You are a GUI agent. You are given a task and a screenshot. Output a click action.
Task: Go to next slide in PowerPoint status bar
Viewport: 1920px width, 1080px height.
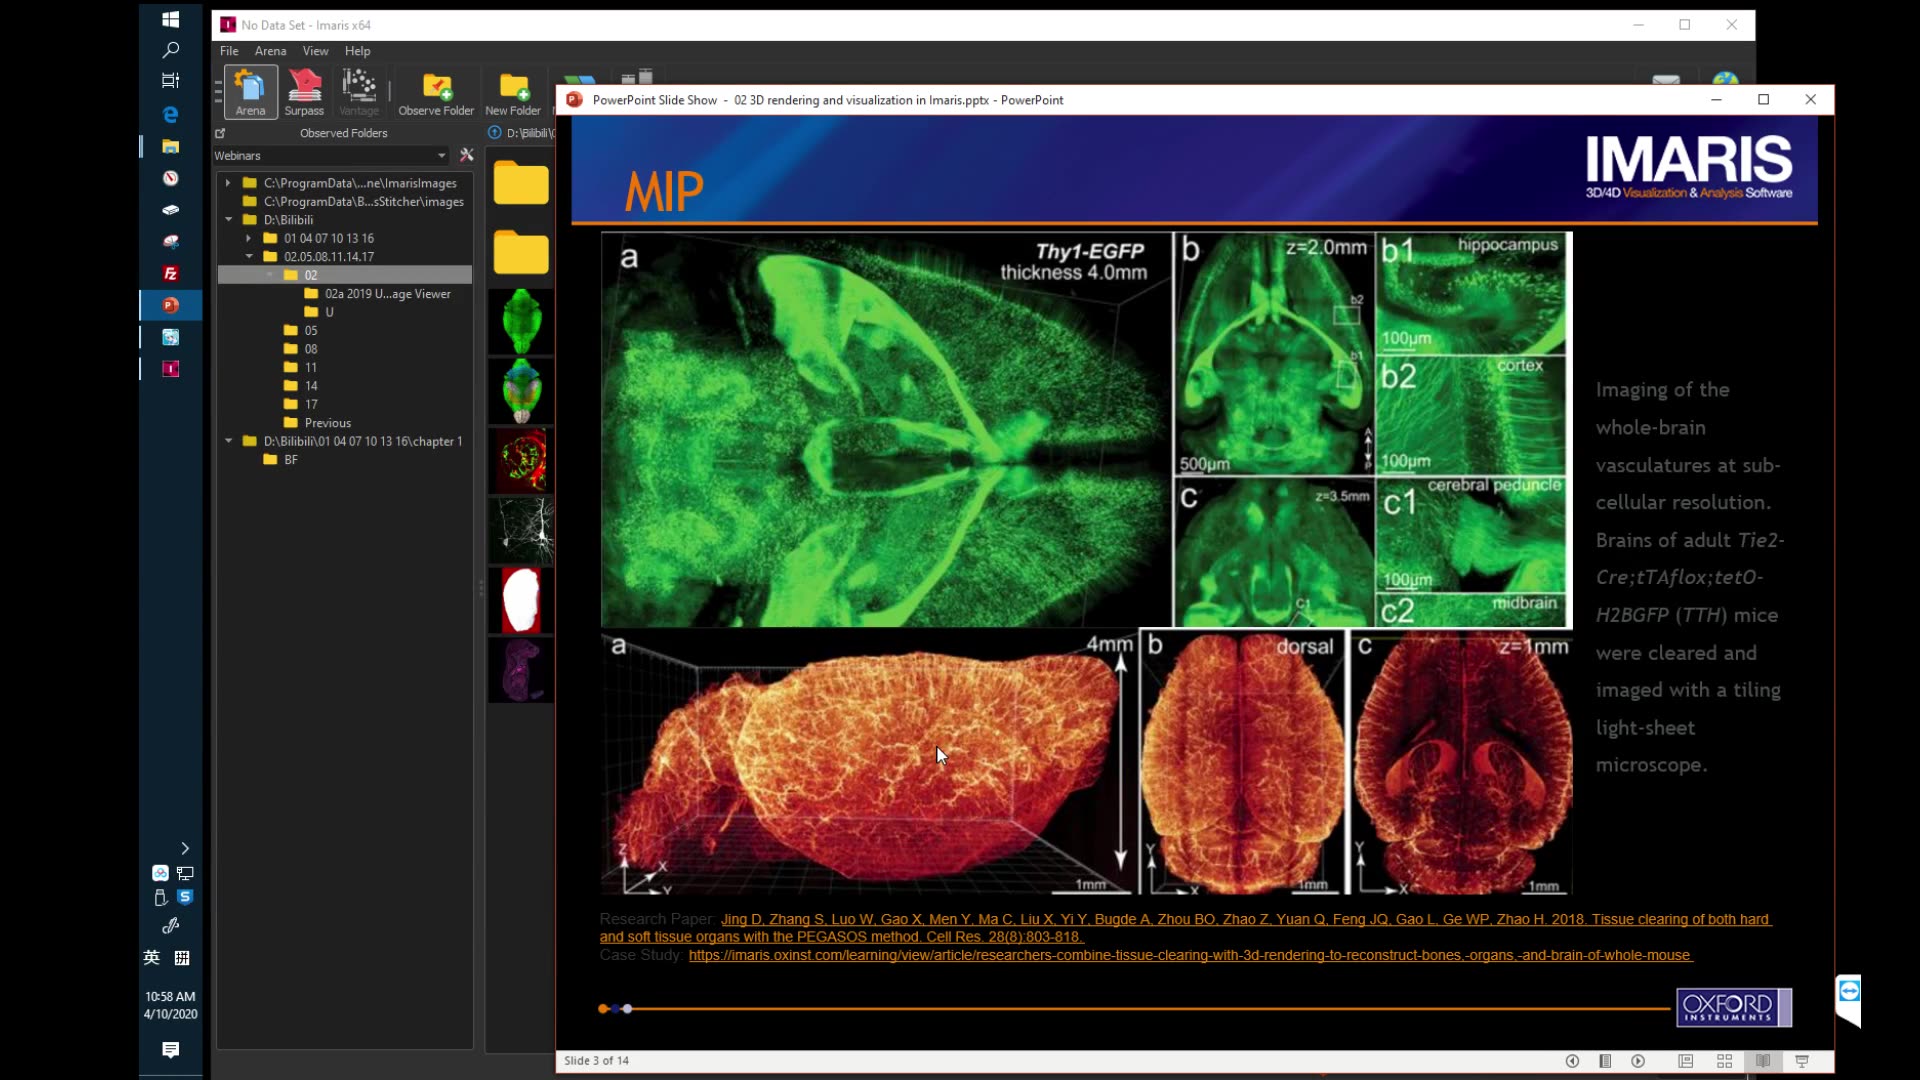tap(1638, 1061)
